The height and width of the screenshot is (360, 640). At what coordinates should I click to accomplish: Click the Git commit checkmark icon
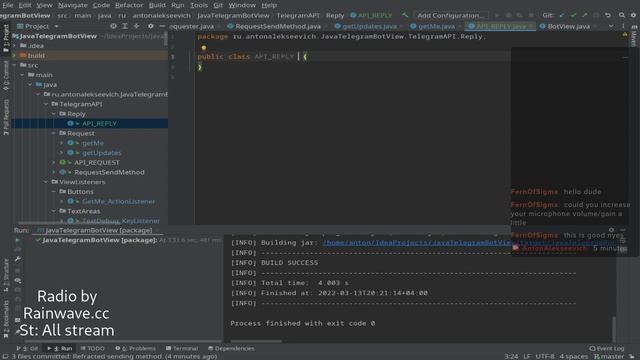pyautogui.click(x=573, y=15)
